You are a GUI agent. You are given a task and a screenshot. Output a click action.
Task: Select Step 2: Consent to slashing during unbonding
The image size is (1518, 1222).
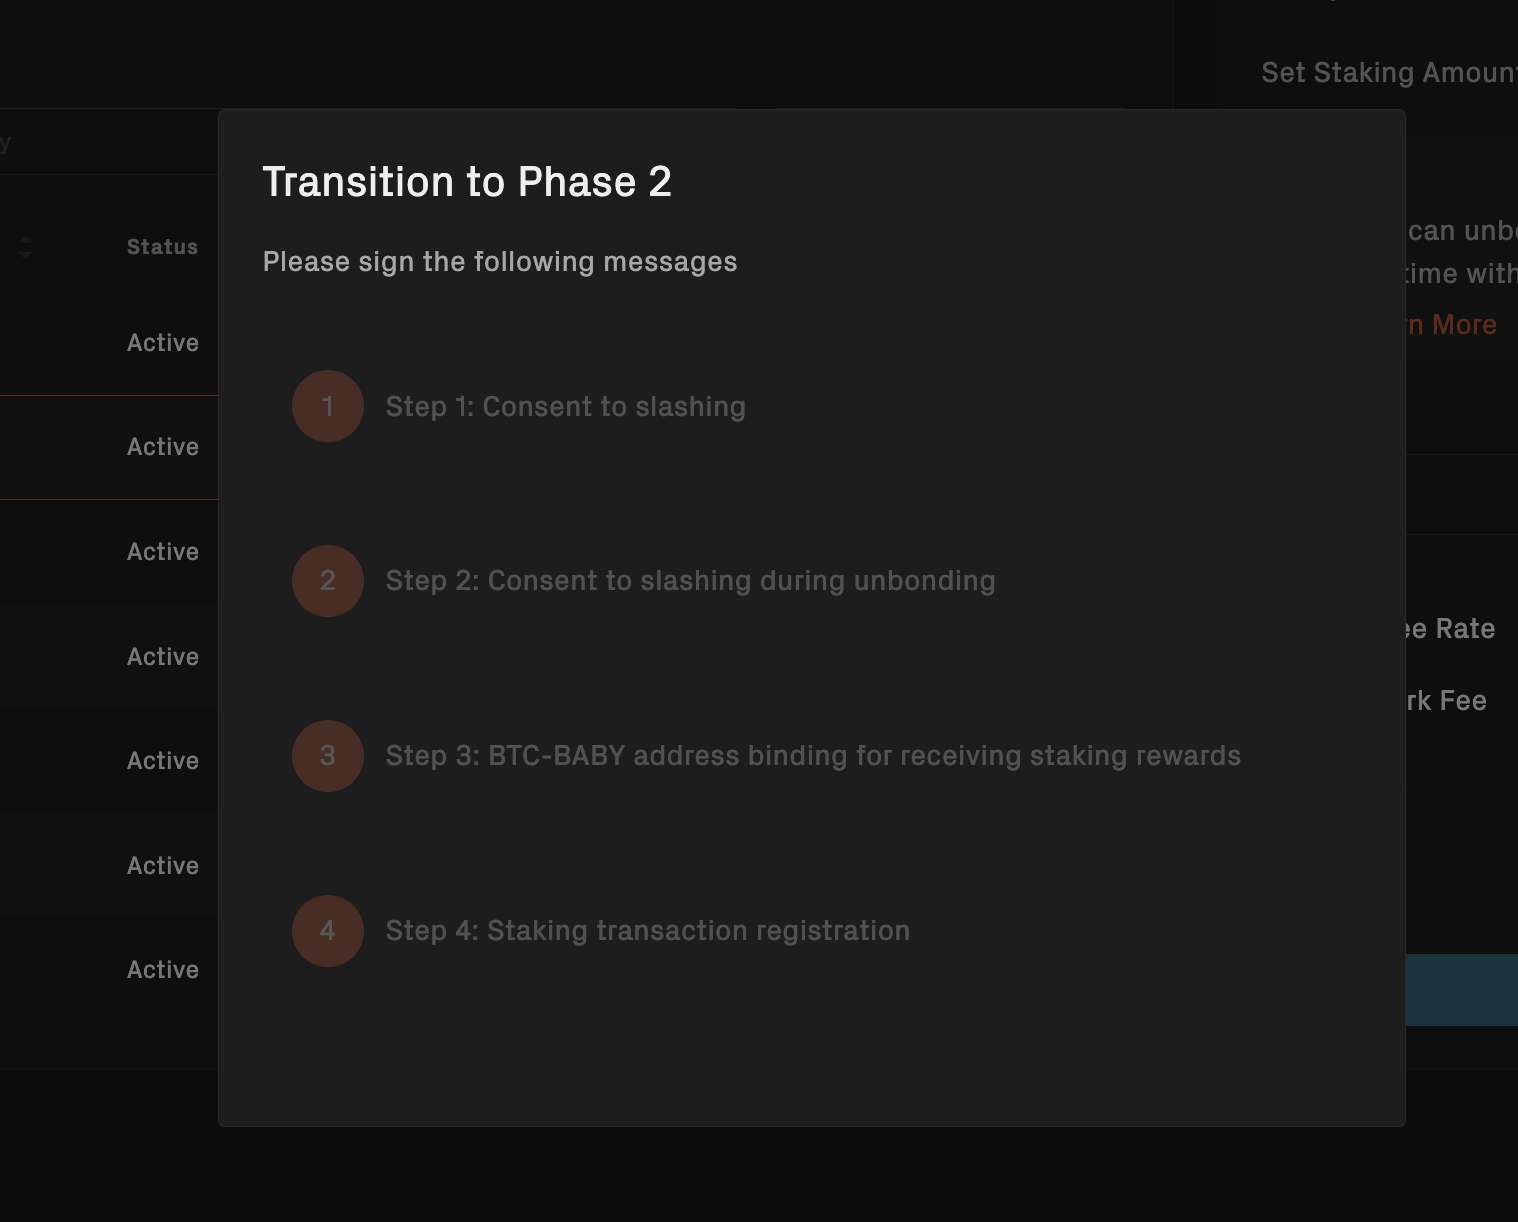pos(811,581)
